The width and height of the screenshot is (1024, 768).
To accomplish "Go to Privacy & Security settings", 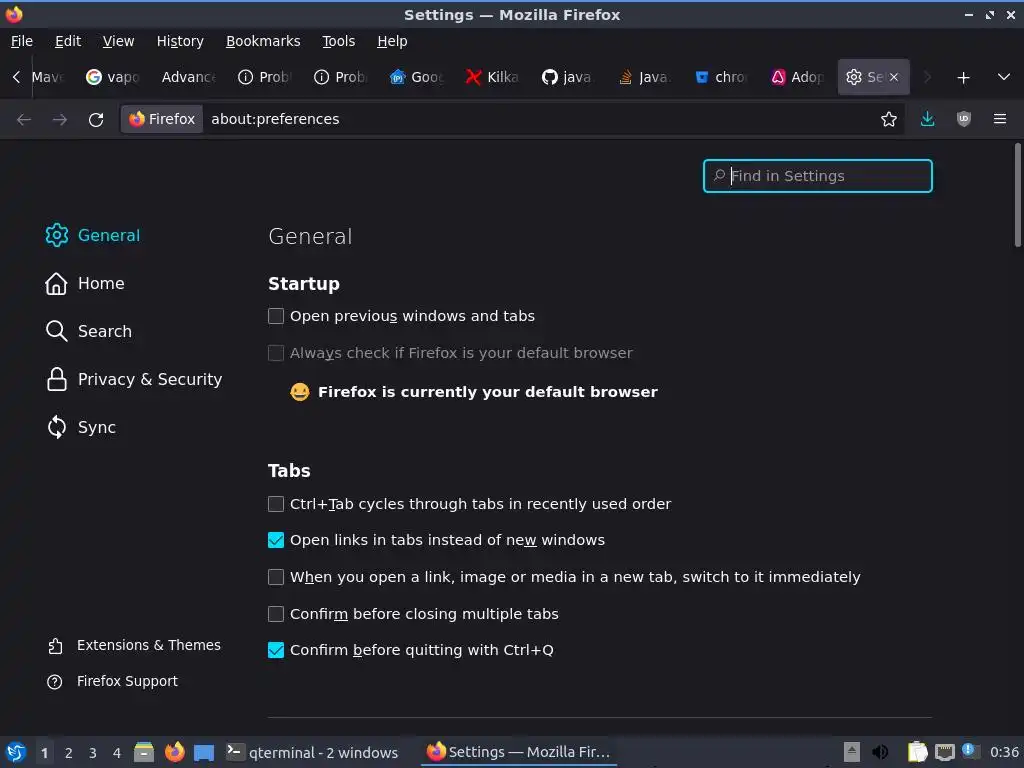I will point(150,379).
